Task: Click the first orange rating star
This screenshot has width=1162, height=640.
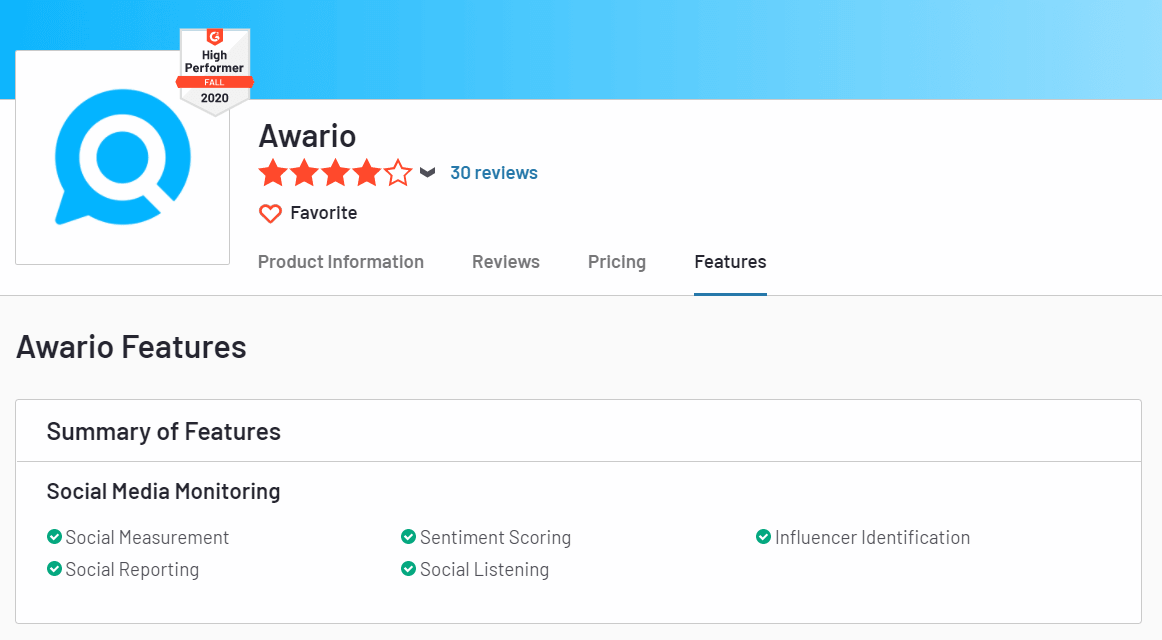Action: [273, 173]
